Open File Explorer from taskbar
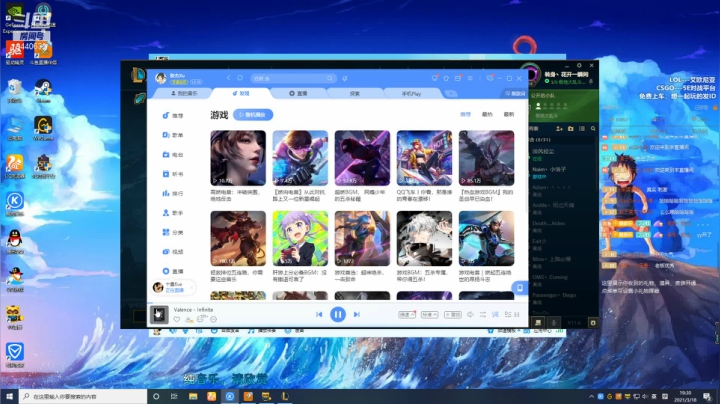Viewport: 720px width, 404px height. (193, 396)
